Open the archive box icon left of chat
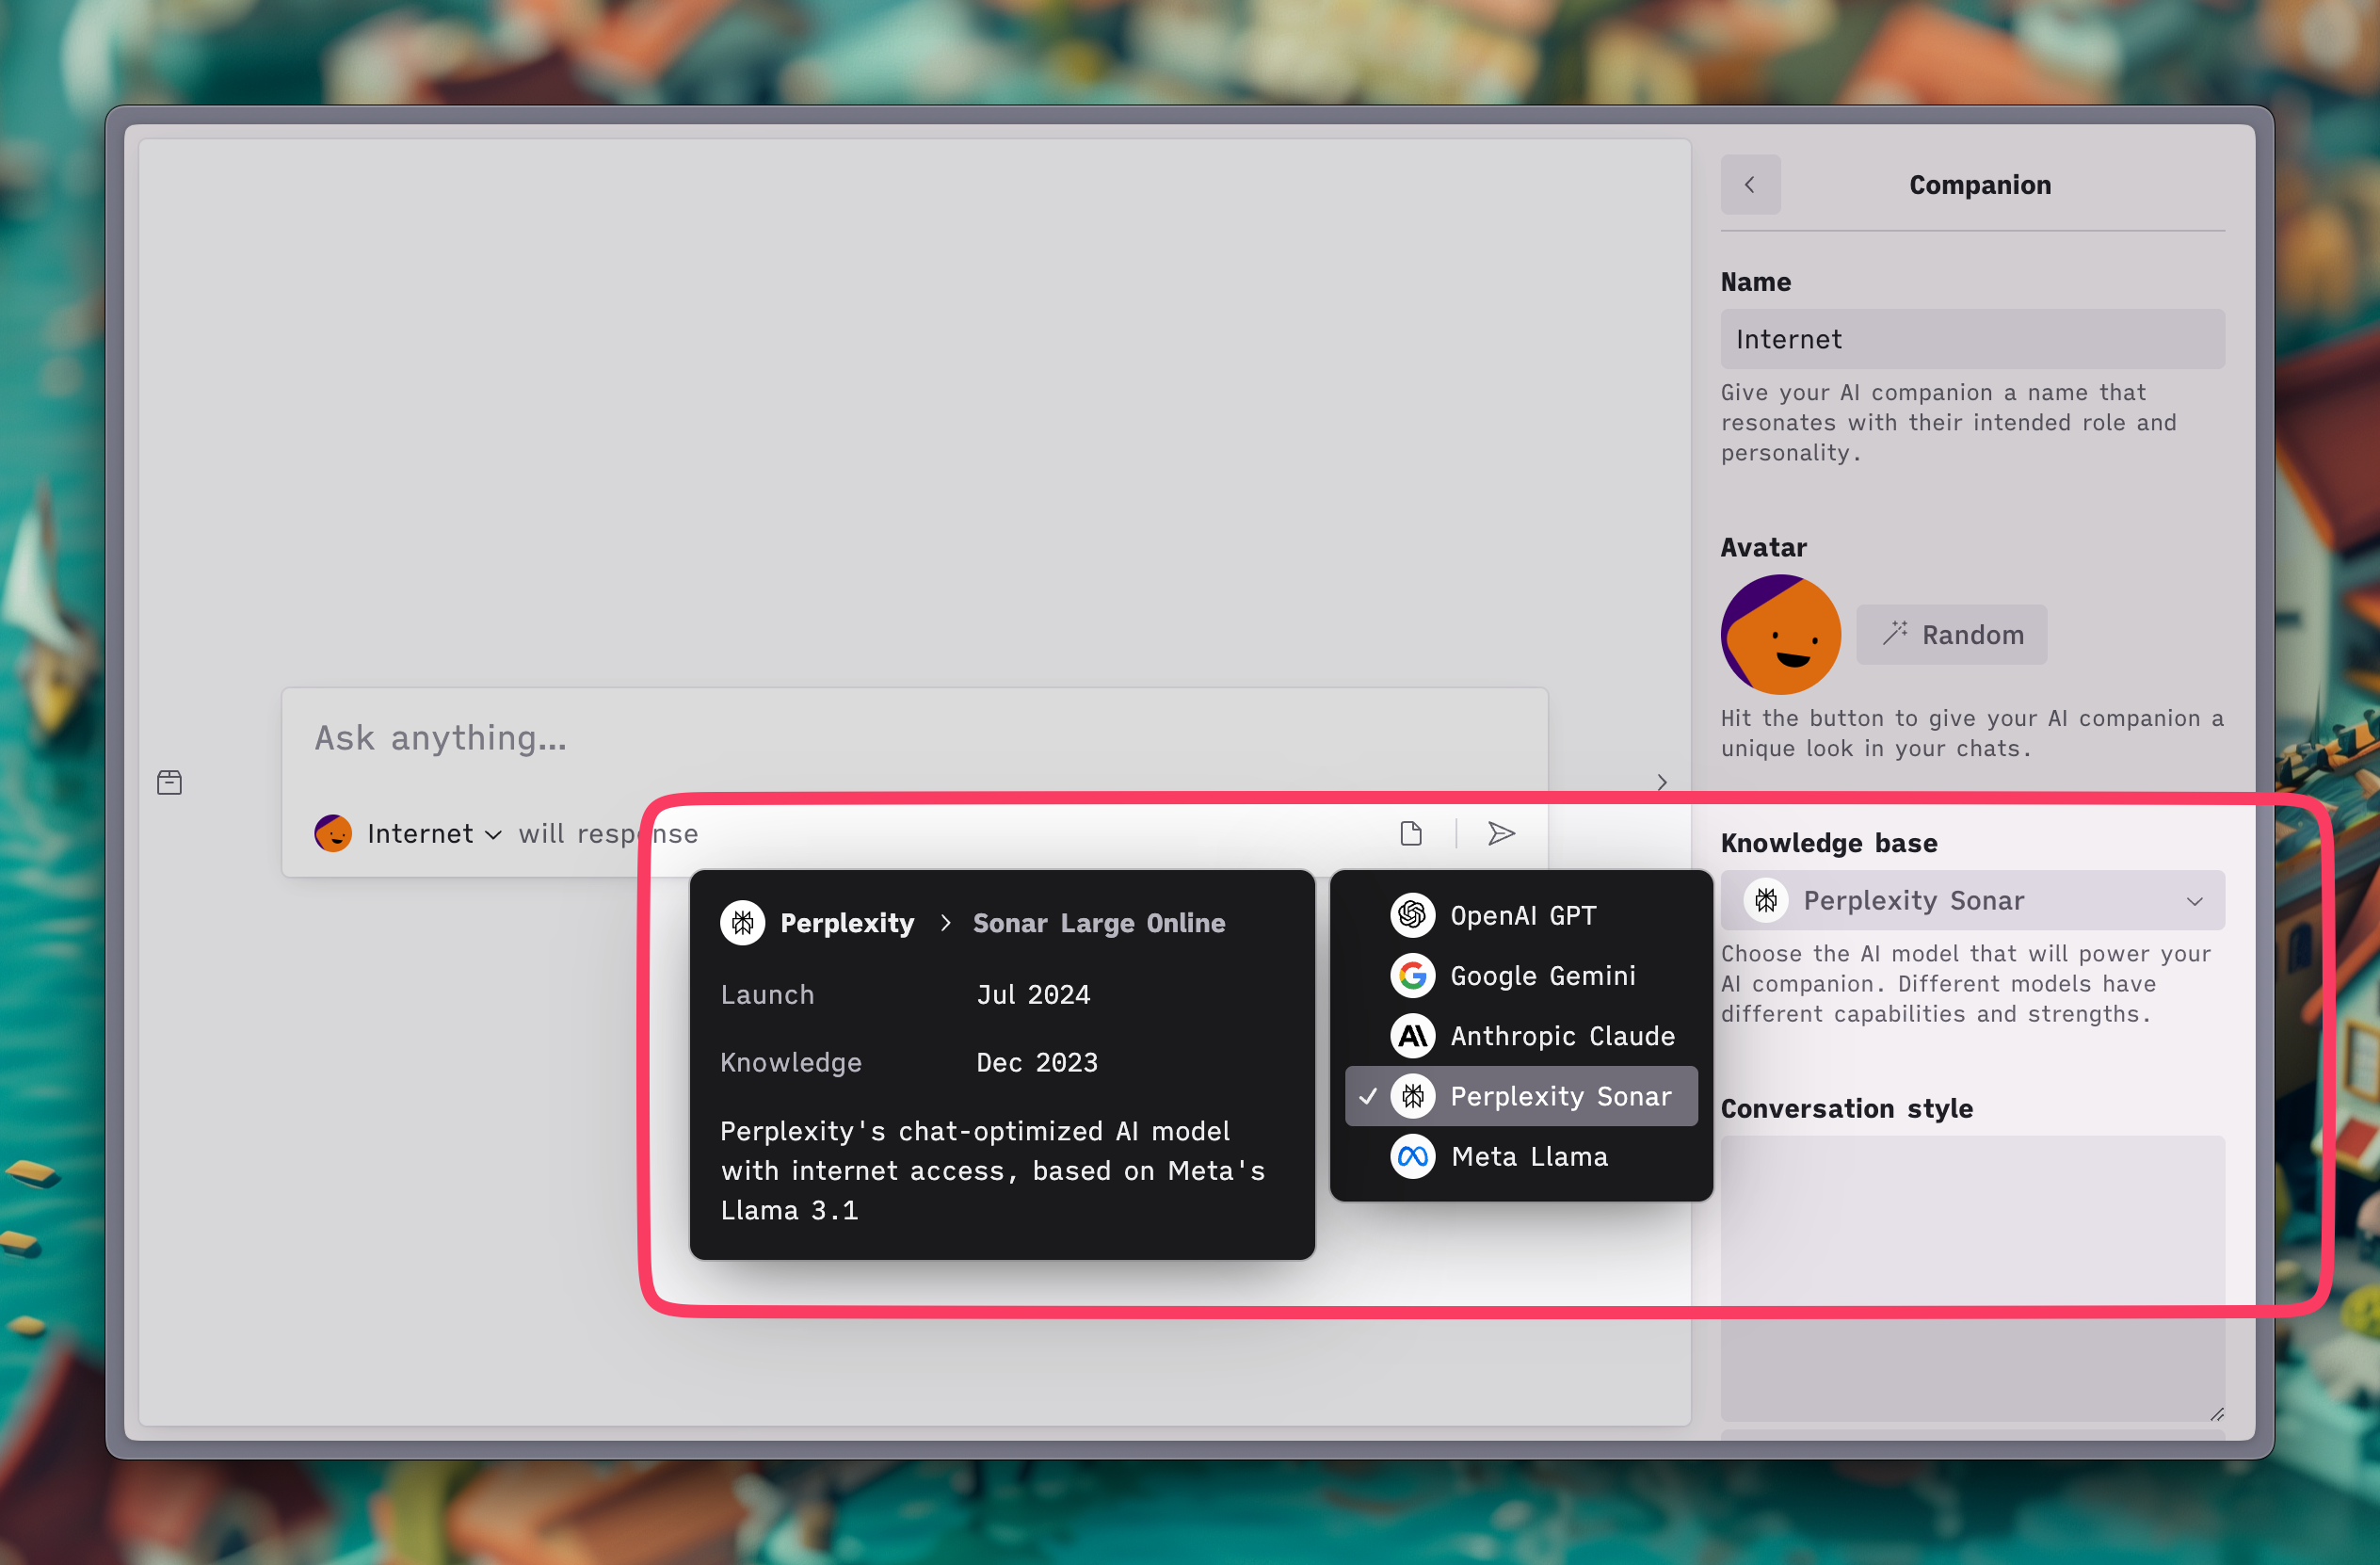 (170, 782)
